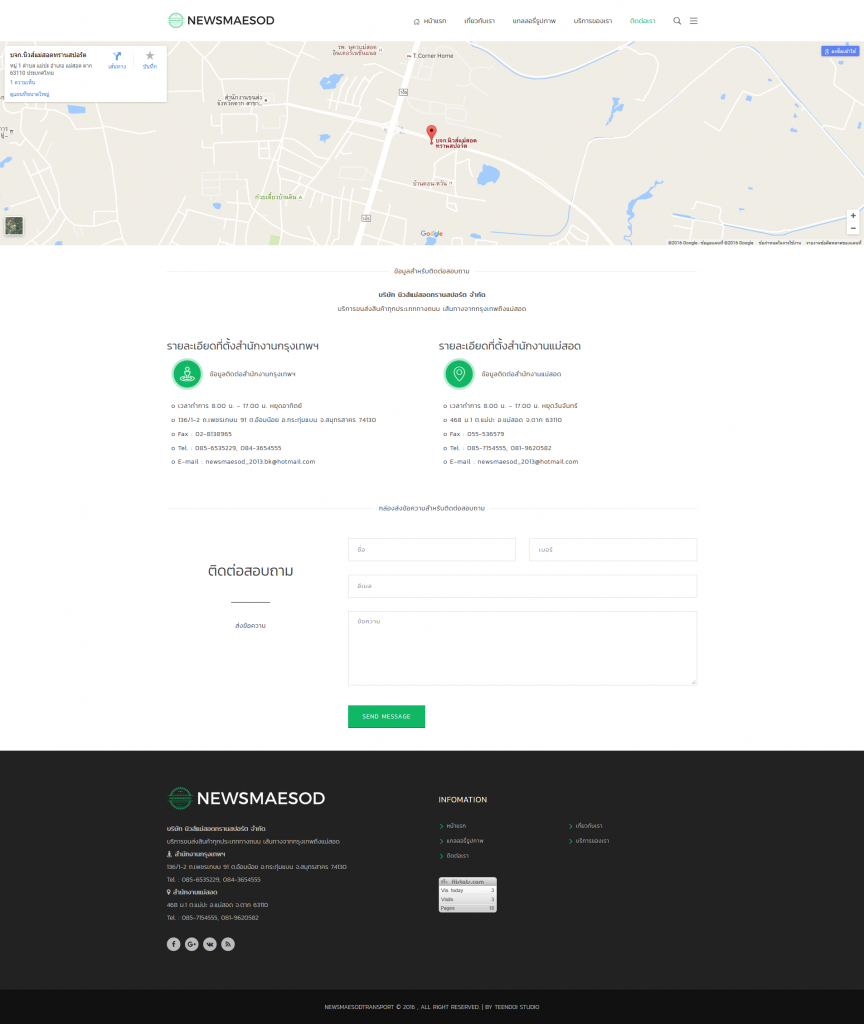
Task: Open the บริการของเรา menu item
Action: 593,21
